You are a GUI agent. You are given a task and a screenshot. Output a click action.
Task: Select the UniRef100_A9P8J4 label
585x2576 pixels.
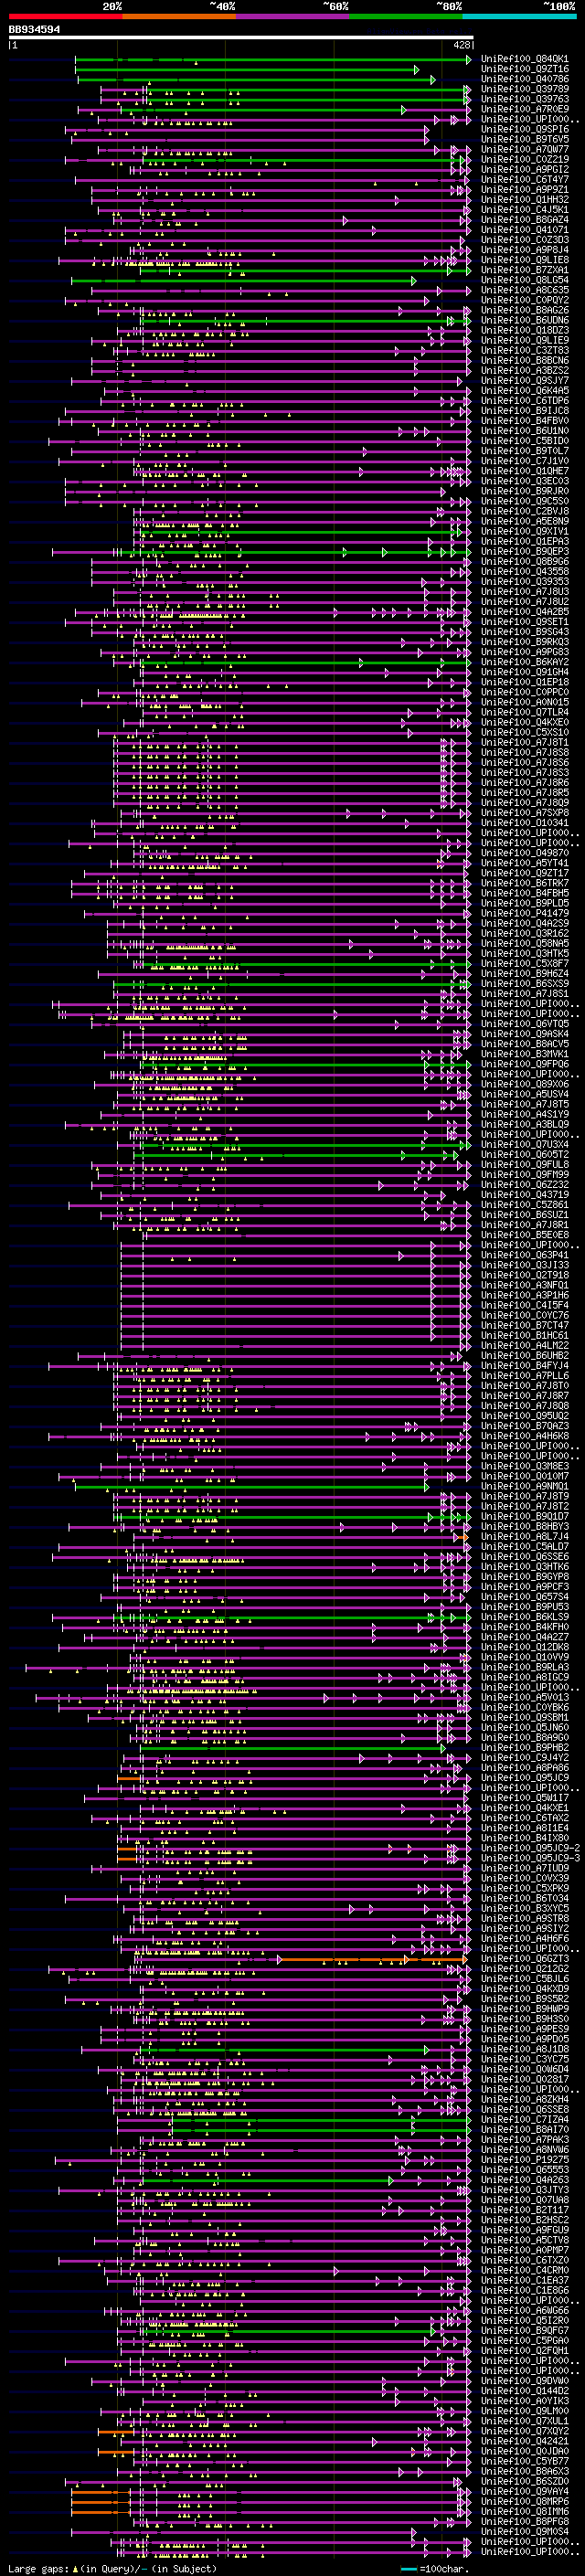click(x=524, y=250)
